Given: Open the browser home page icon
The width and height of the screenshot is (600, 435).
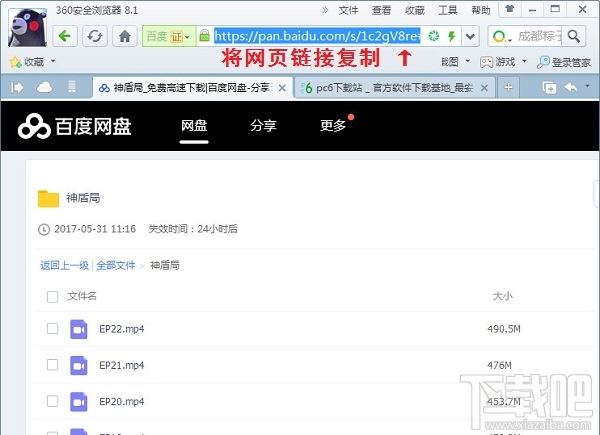Looking at the screenshot, I should pyautogui.click(x=125, y=37).
